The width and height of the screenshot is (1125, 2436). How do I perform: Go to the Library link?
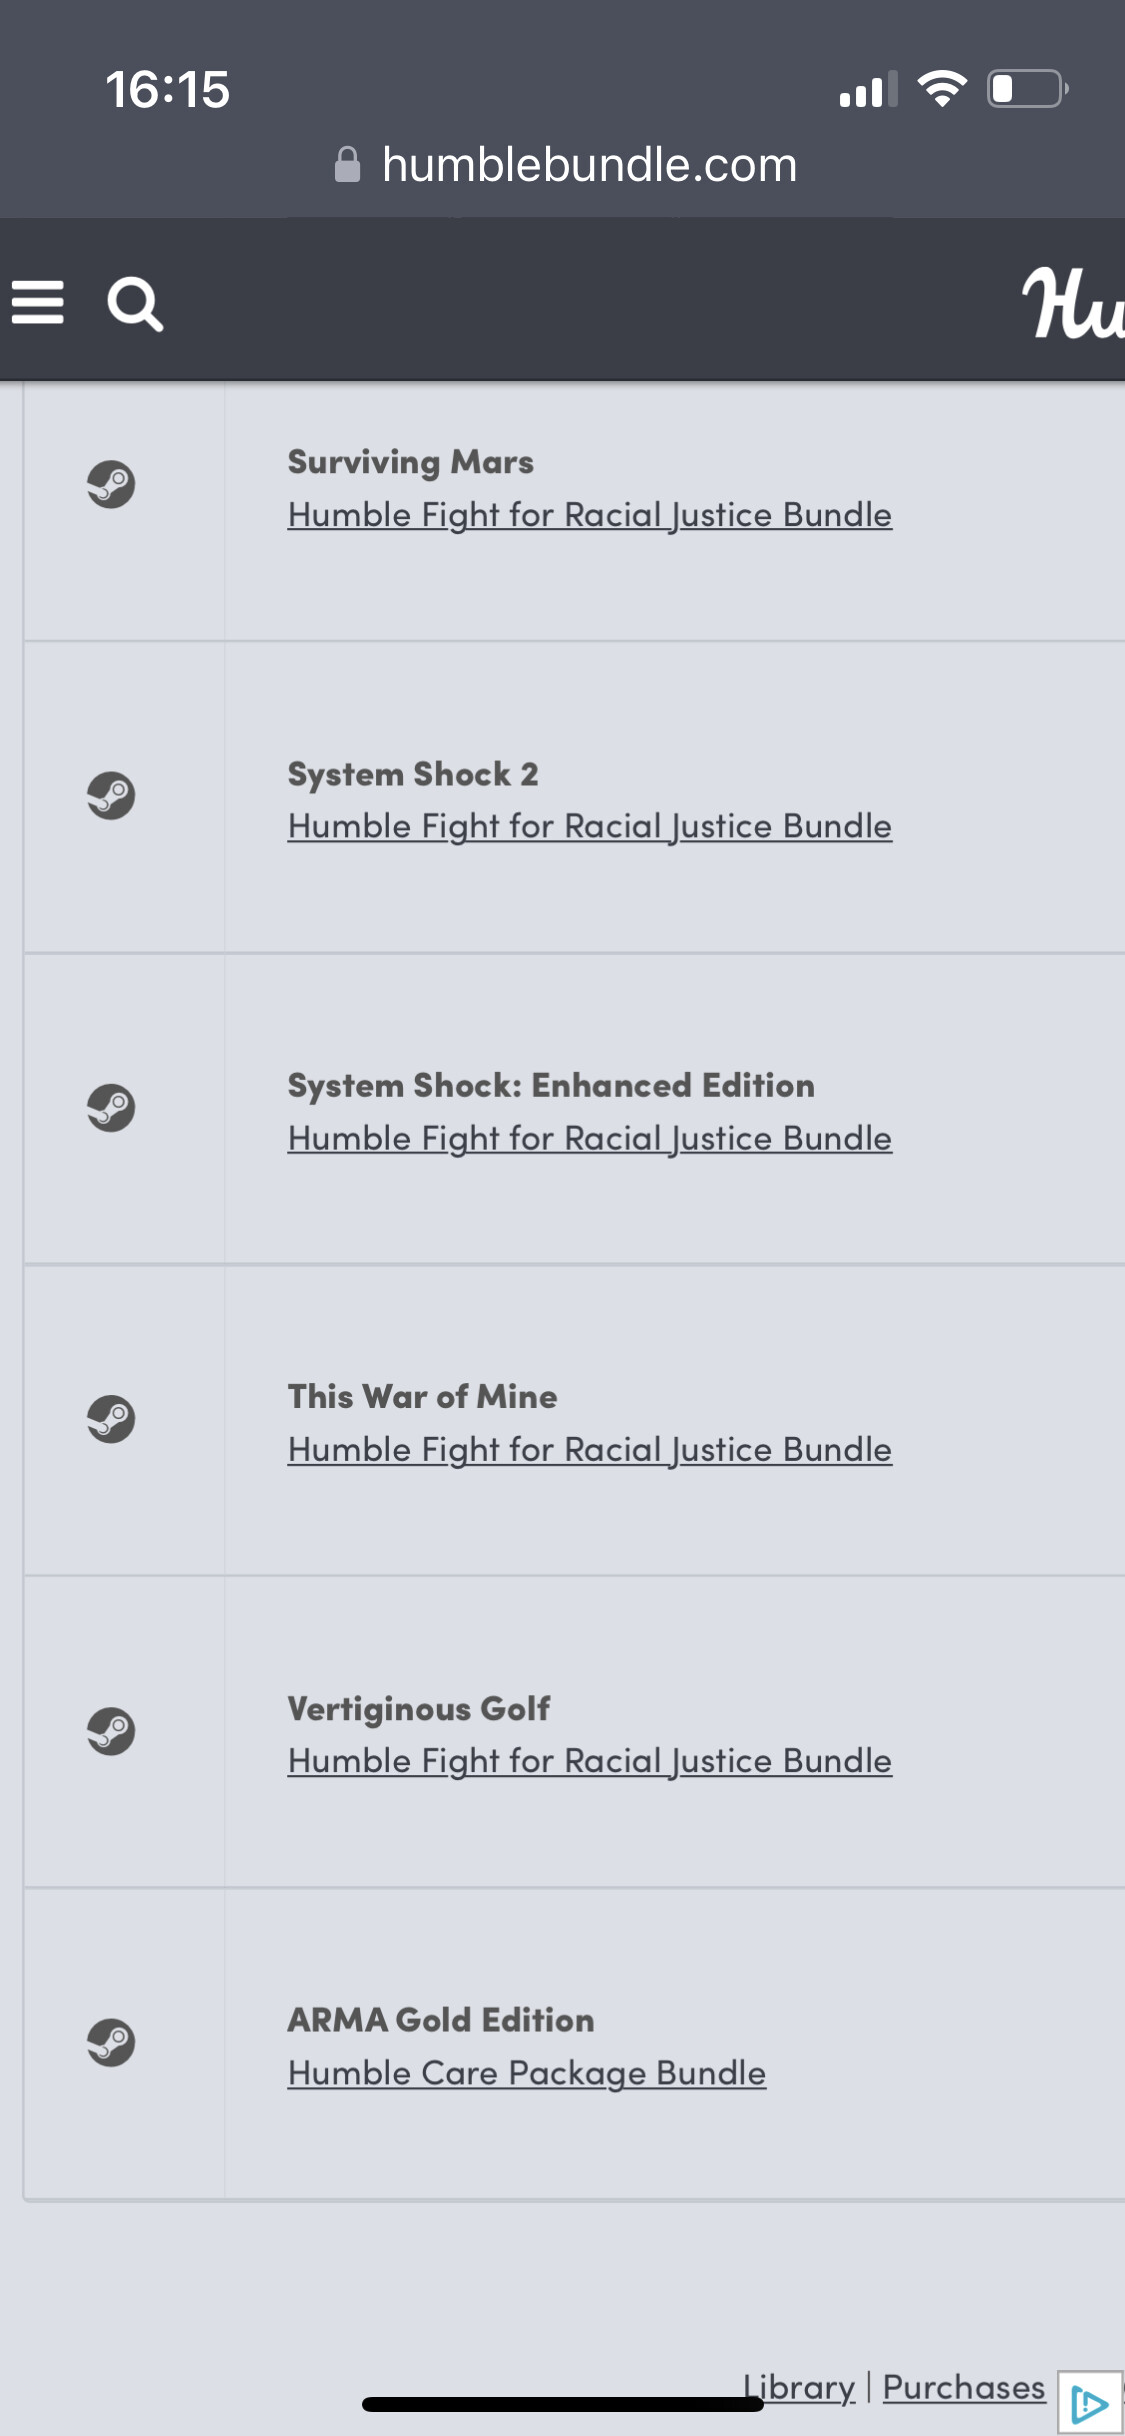coord(800,2388)
